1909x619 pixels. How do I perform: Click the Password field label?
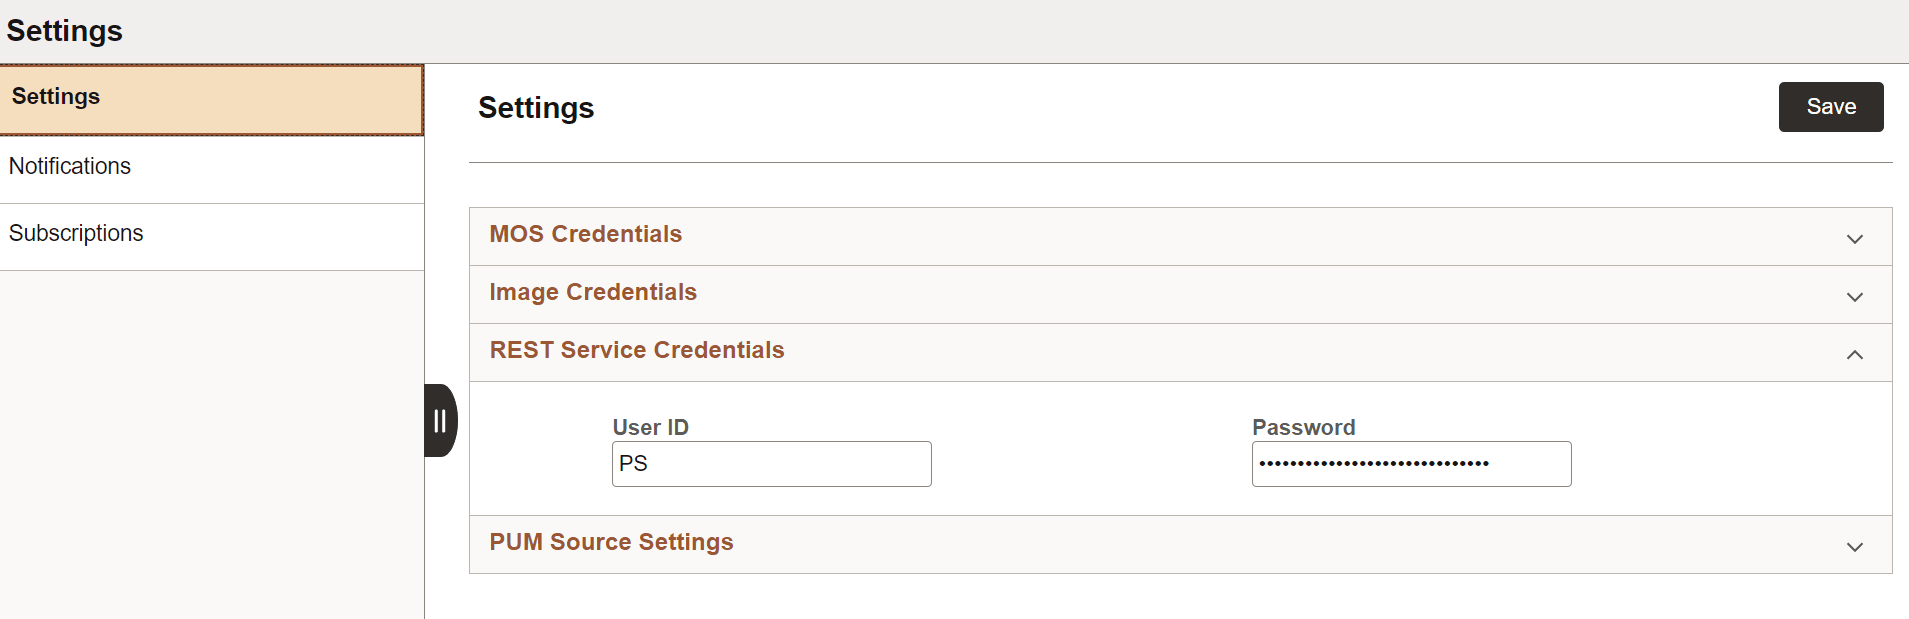click(1302, 427)
